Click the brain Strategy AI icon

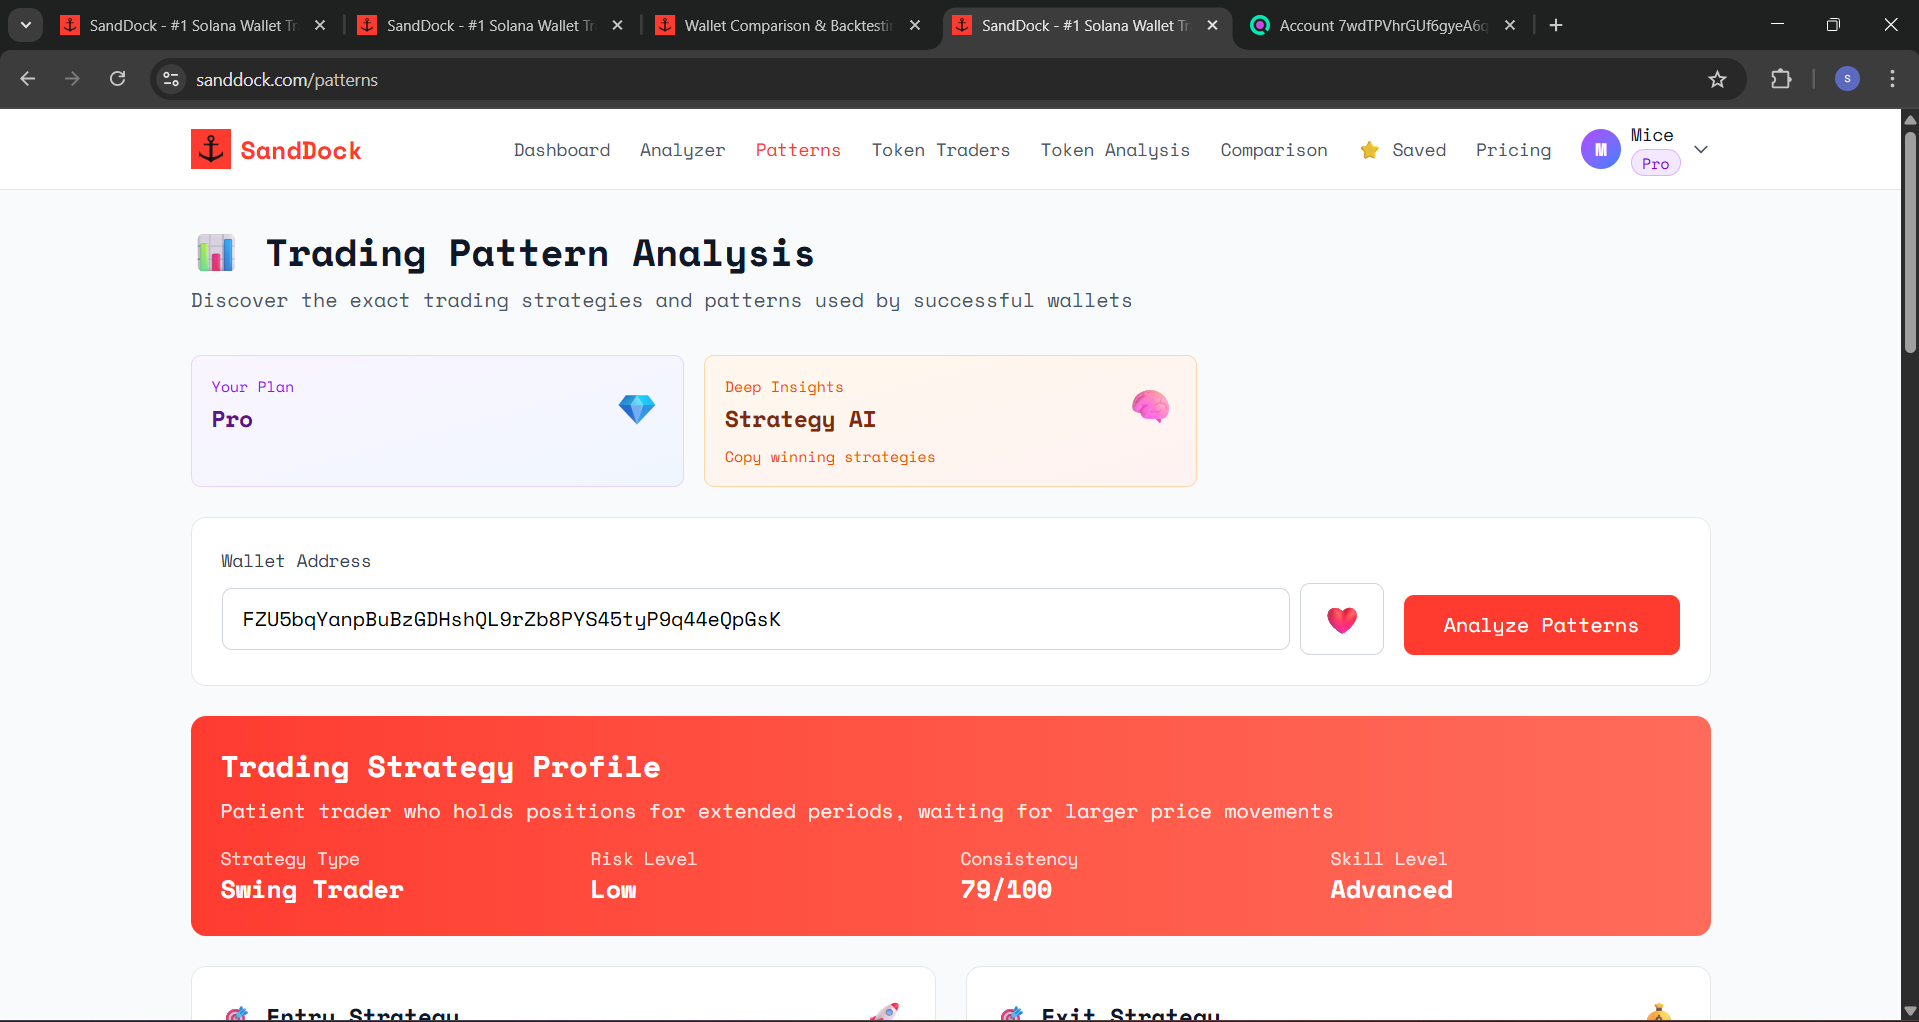point(1150,406)
